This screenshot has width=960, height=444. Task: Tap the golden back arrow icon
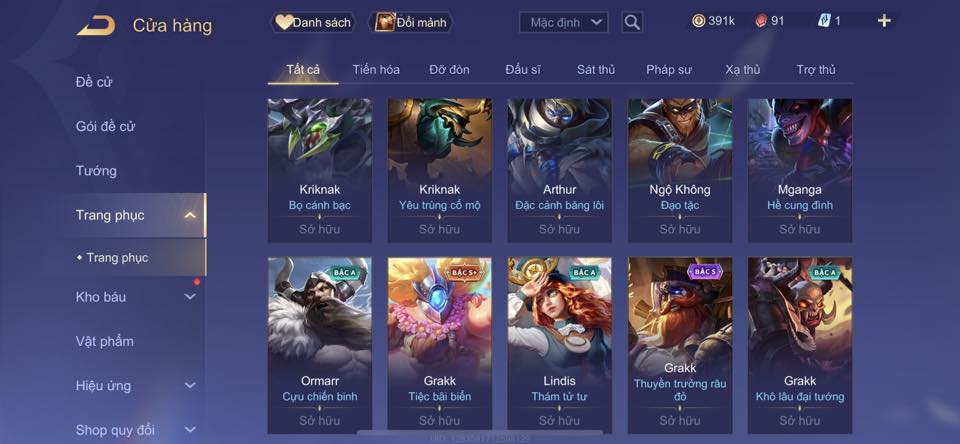96,26
